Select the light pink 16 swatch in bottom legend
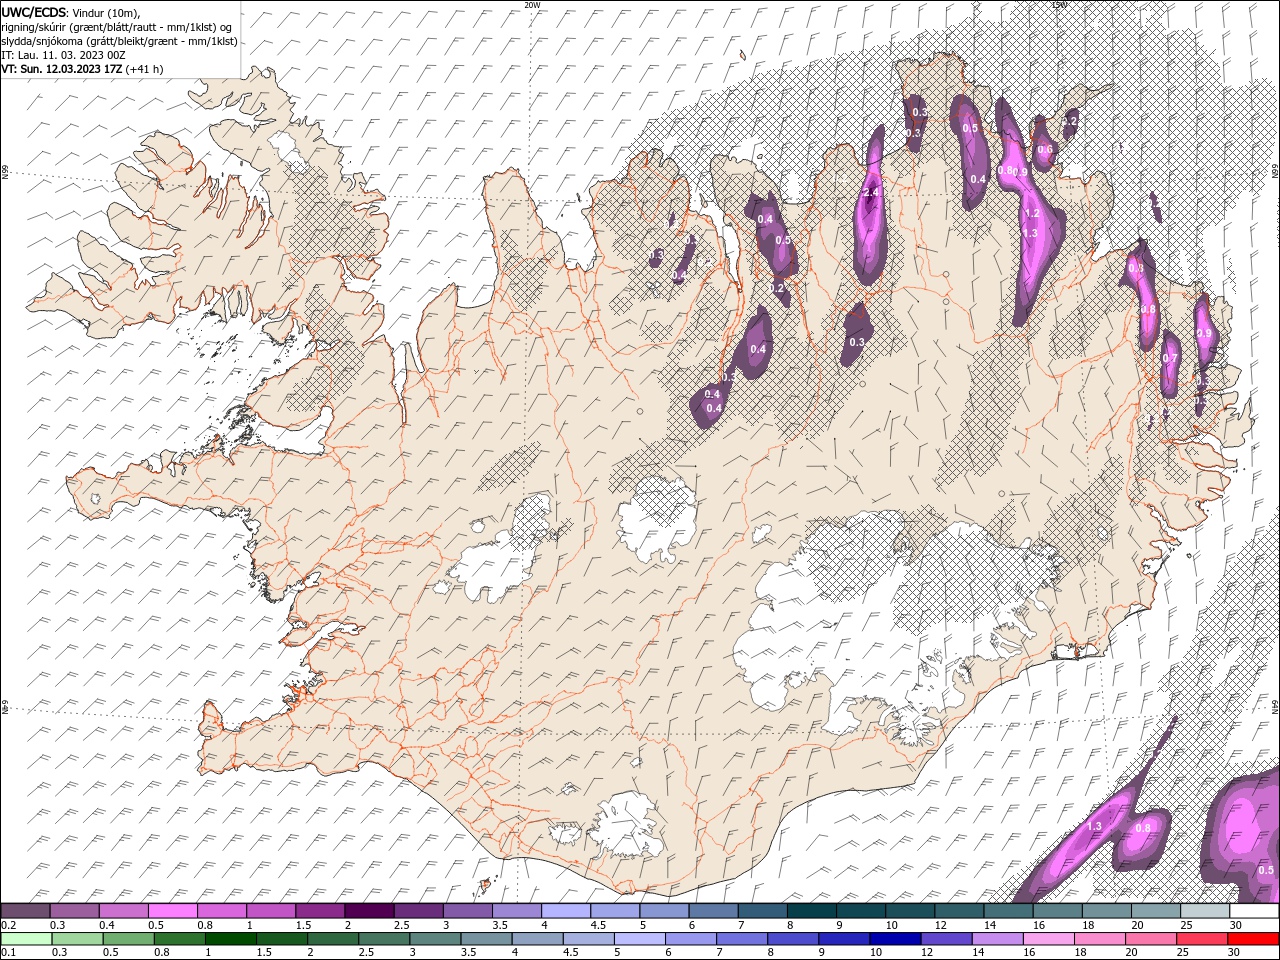 (1048, 938)
